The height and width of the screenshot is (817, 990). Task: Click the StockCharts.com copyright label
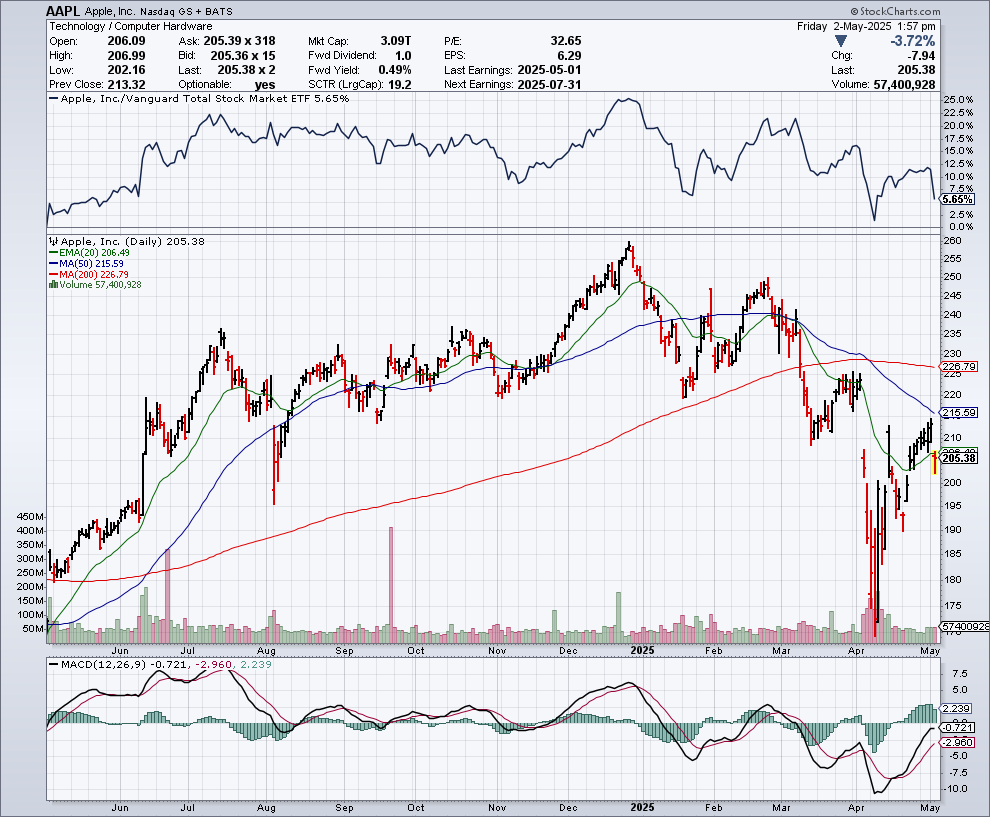click(x=895, y=11)
